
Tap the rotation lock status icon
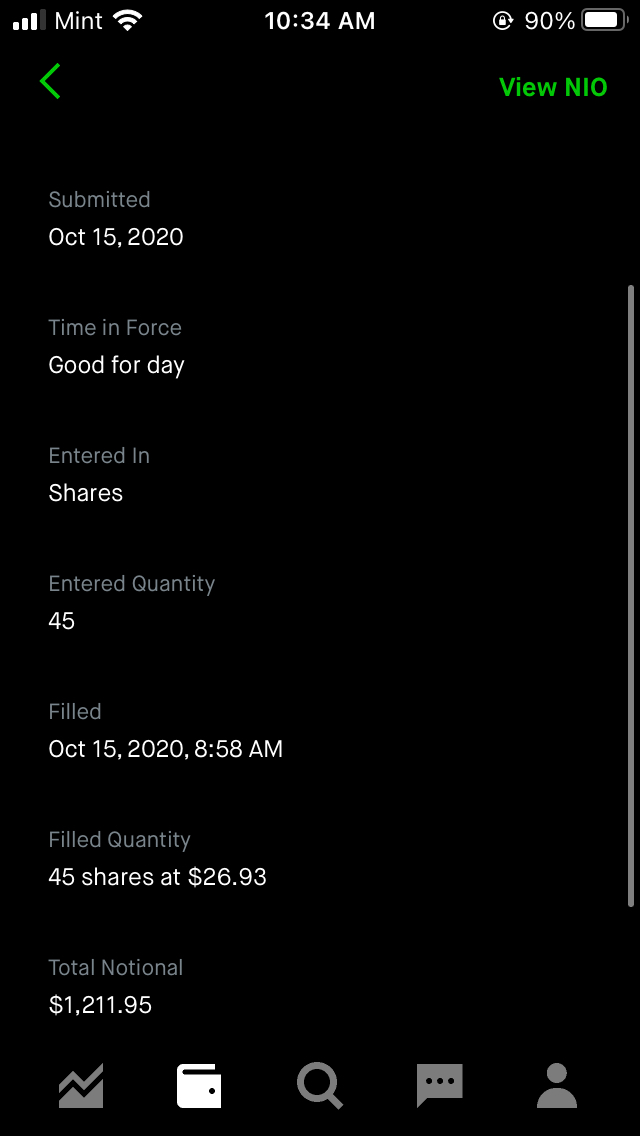(502, 20)
